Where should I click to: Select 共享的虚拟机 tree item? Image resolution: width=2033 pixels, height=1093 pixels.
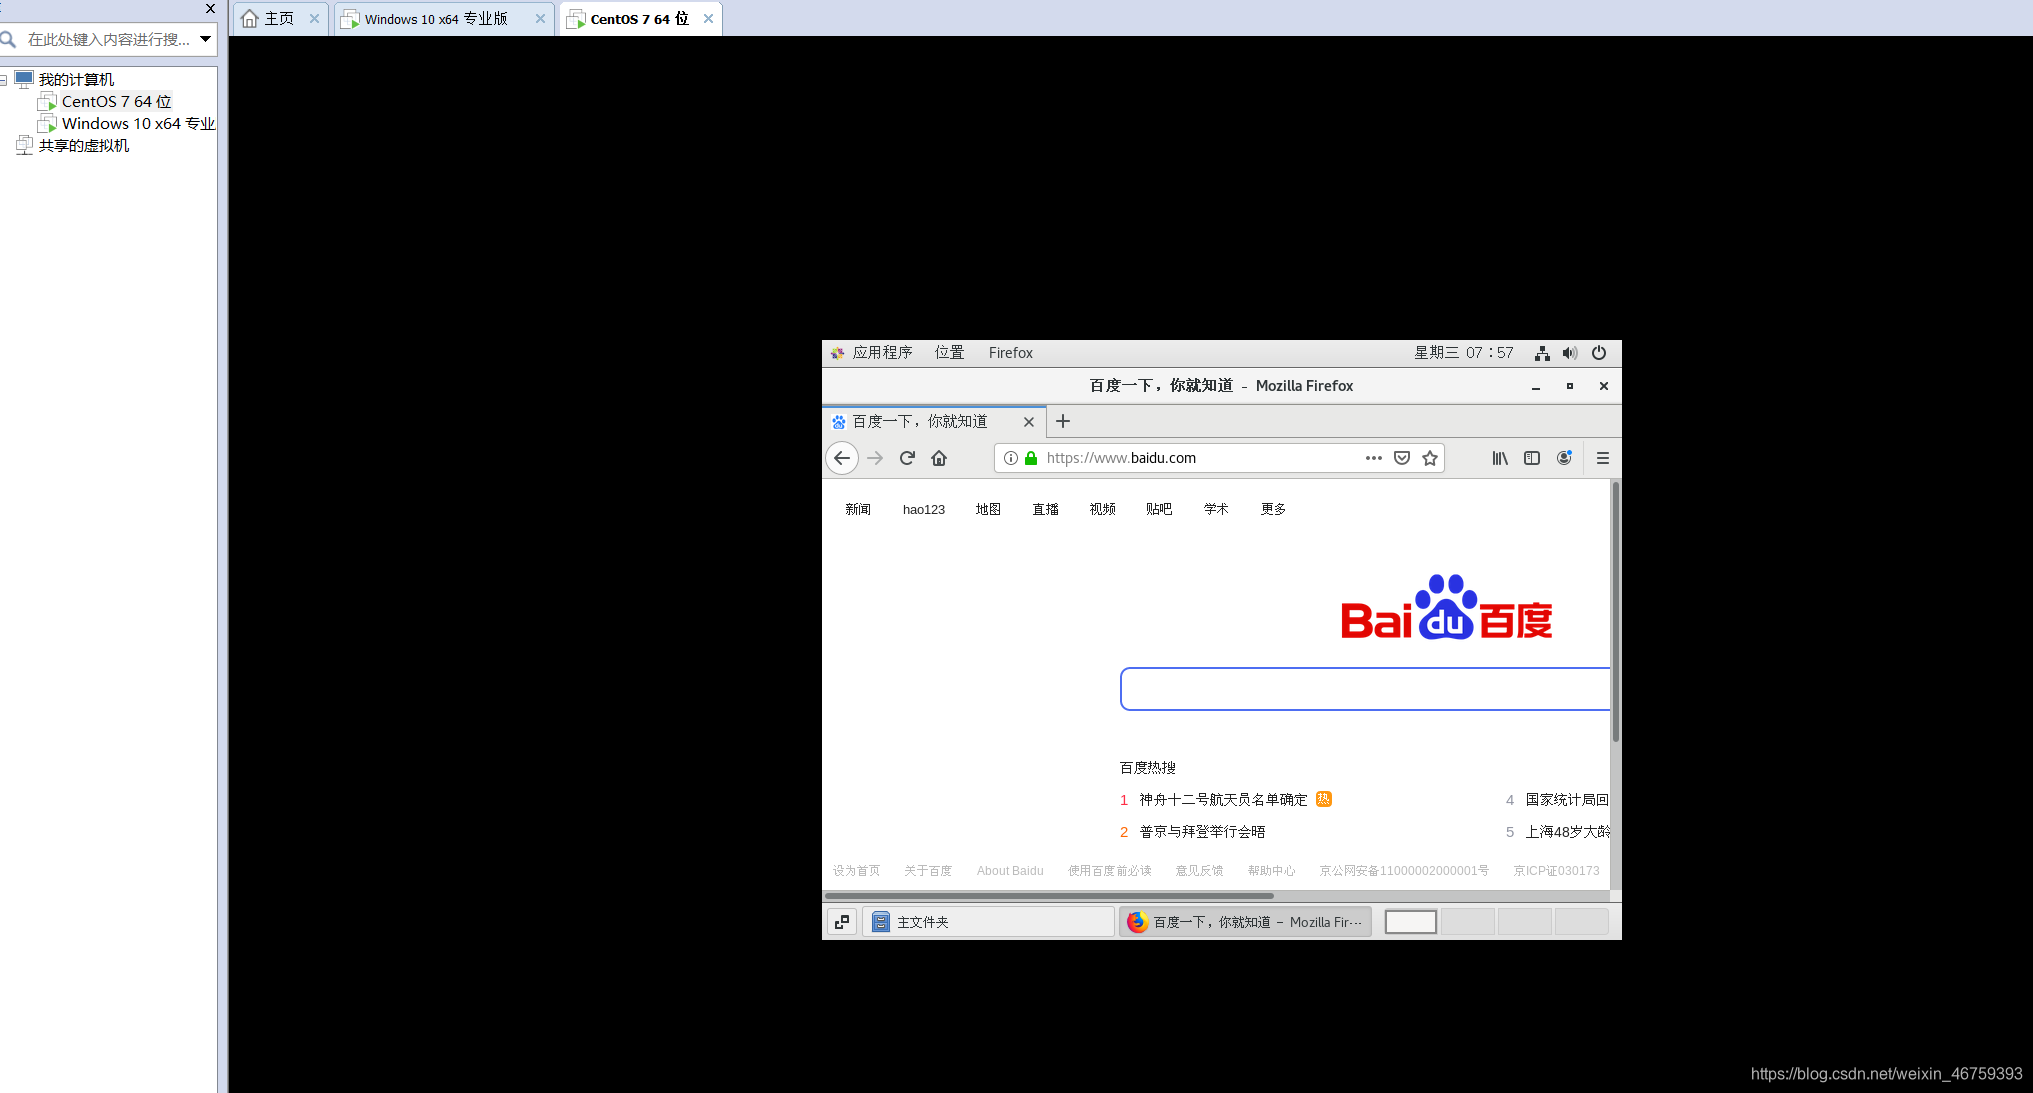84,146
